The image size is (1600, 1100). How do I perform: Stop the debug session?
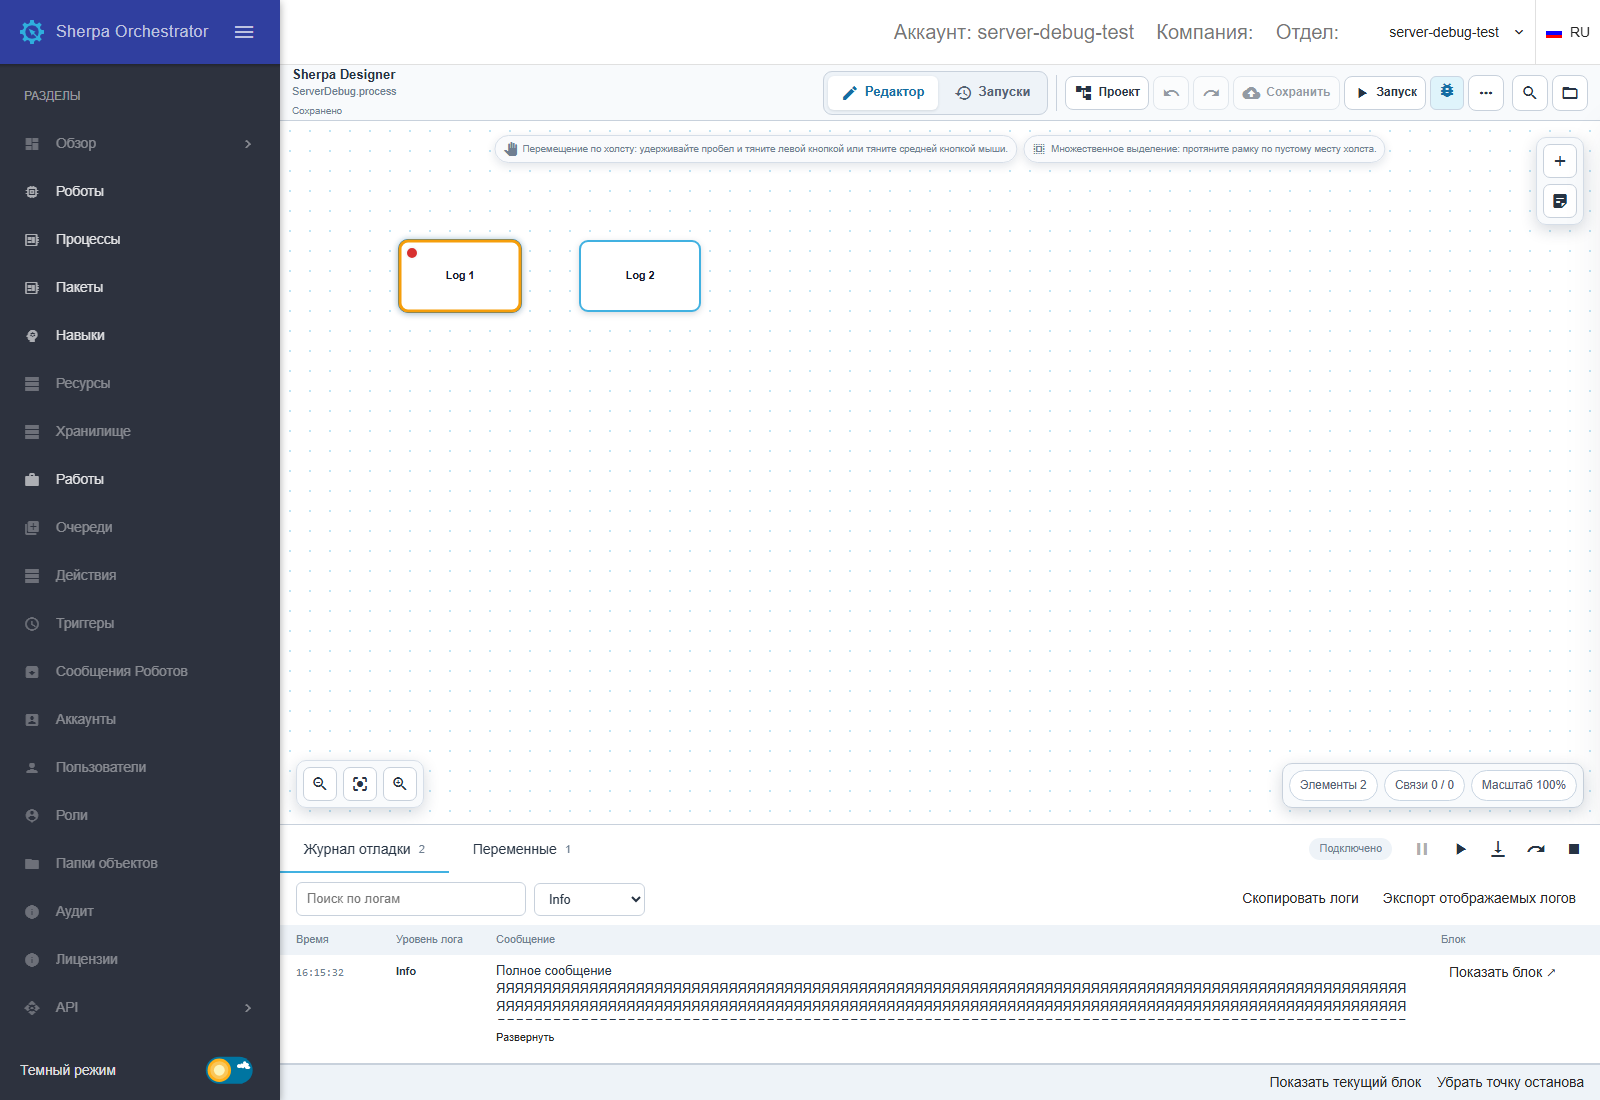(1574, 849)
